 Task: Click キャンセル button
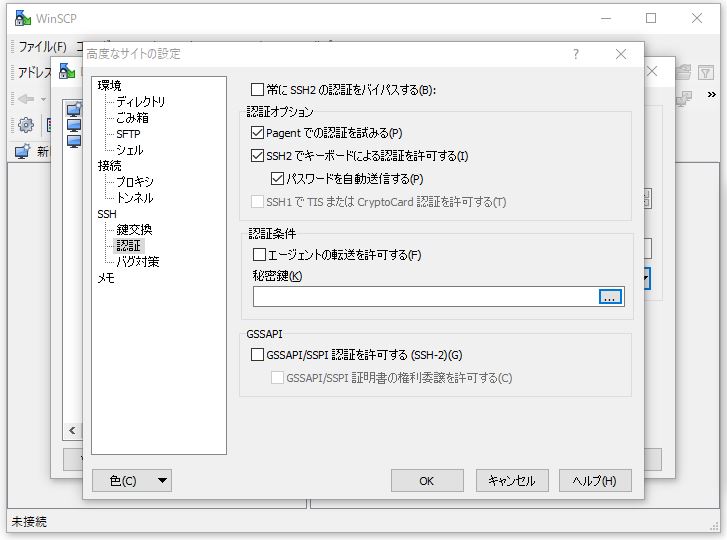512,481
